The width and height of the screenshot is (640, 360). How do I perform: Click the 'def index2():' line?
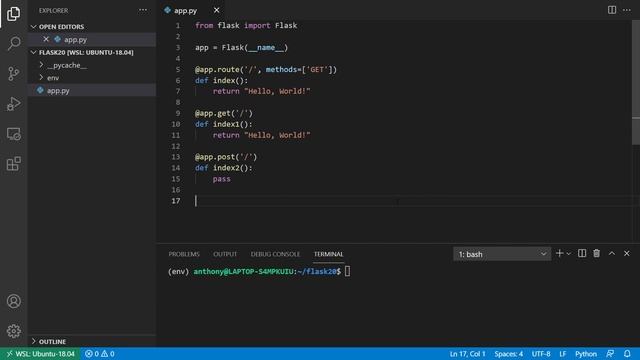pos(224,168)
